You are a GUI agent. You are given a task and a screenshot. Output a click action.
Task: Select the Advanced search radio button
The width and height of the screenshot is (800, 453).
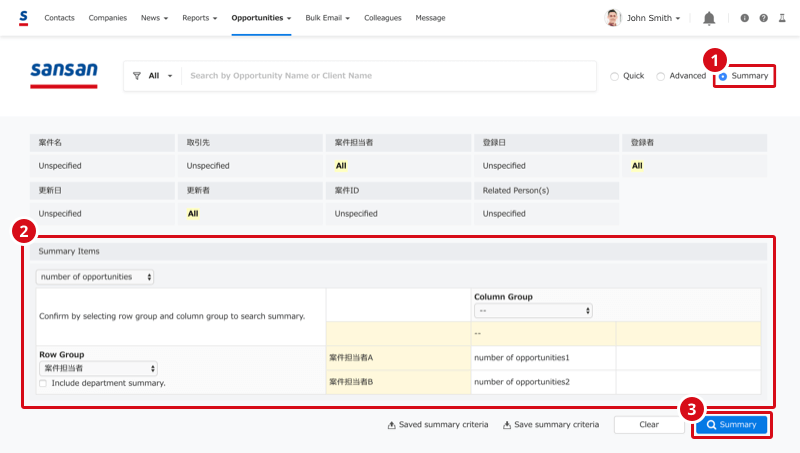[x=661, y=76]
